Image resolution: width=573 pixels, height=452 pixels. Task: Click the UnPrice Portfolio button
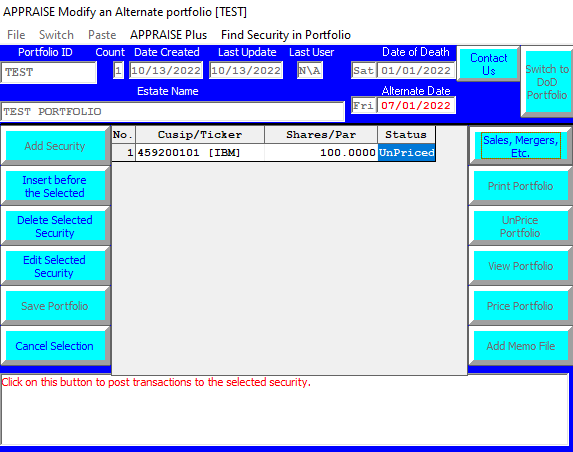[520, 226]
